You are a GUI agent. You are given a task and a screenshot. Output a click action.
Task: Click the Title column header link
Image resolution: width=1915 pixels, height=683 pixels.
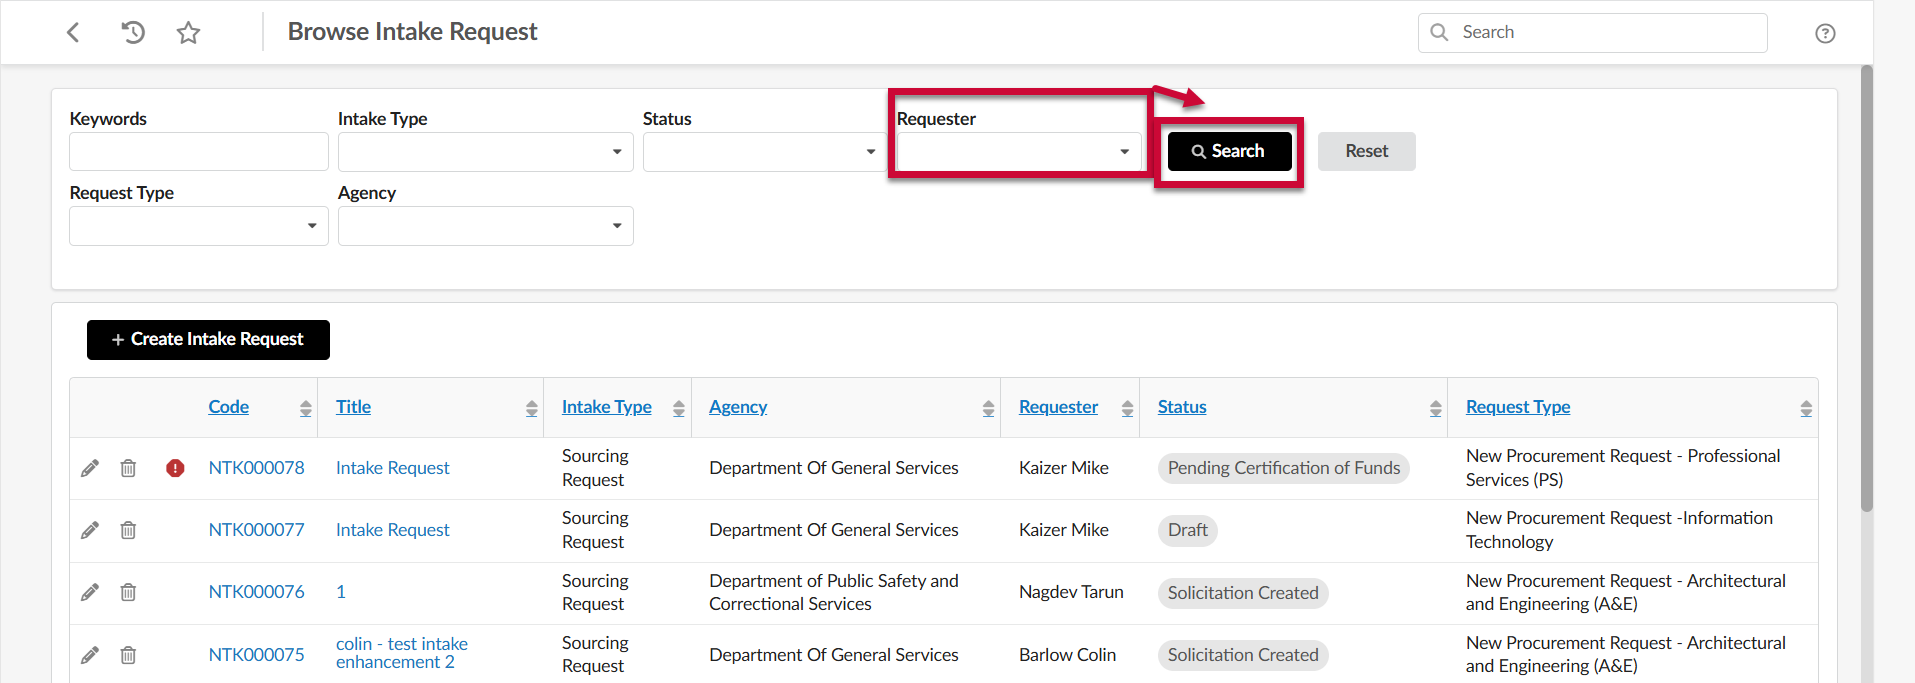point(353,407)
